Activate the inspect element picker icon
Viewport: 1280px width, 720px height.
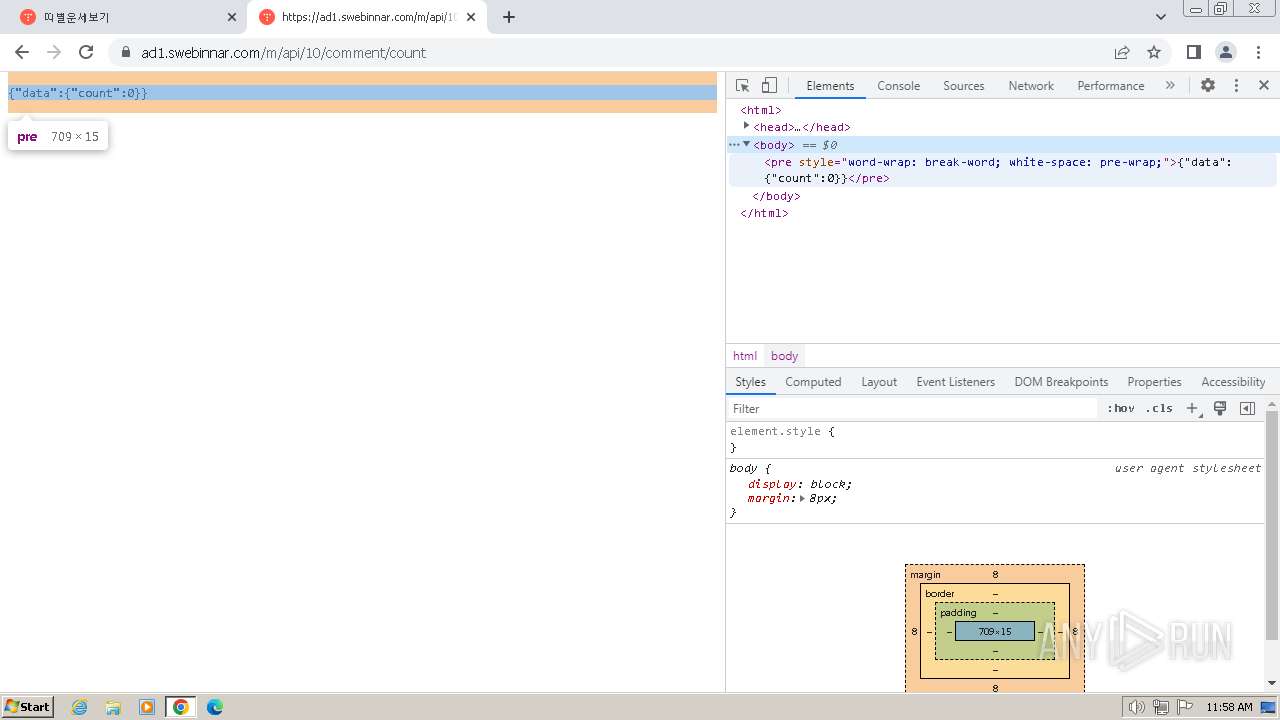coord(742,86)
